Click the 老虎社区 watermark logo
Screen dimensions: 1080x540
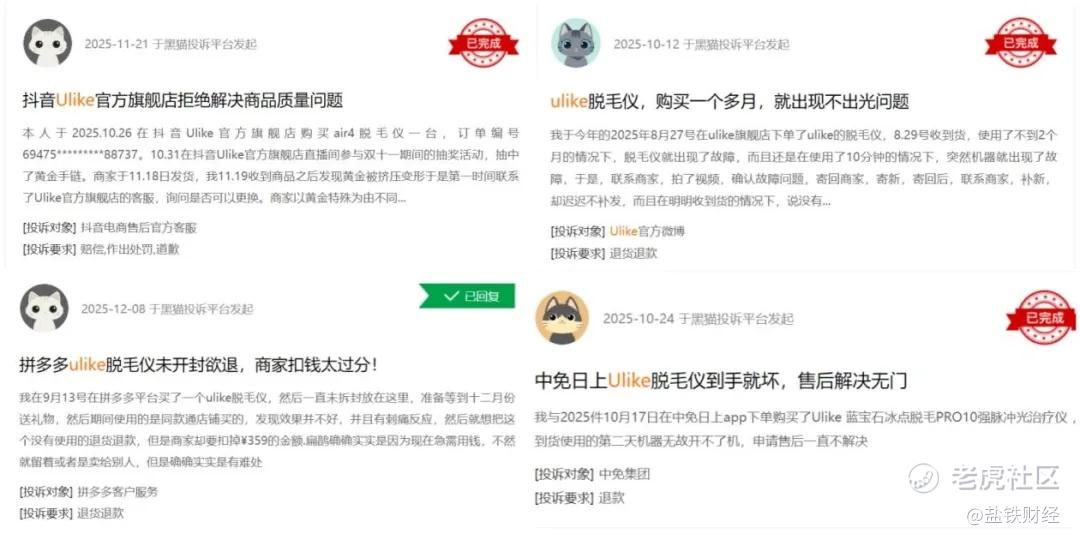[x=983, y=477]
